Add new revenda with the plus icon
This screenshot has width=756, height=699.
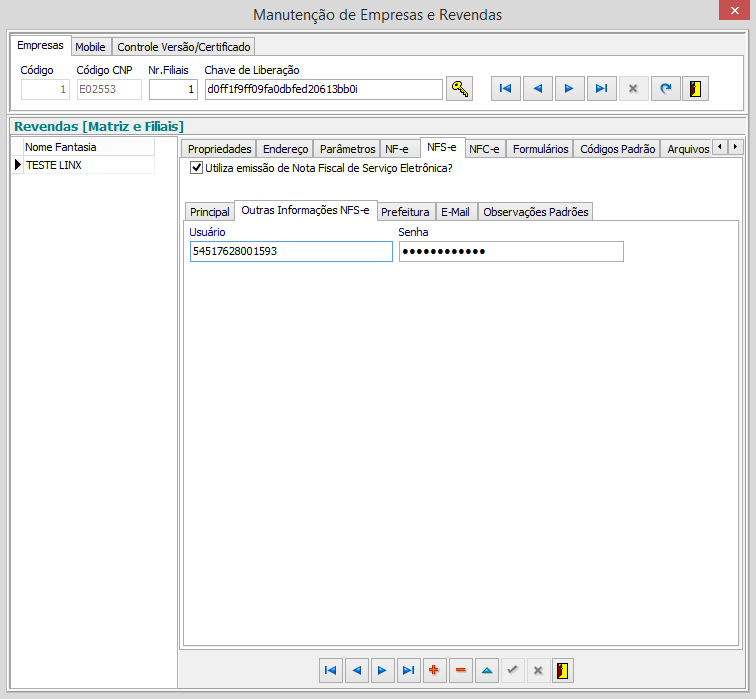[x=434, y=671]
